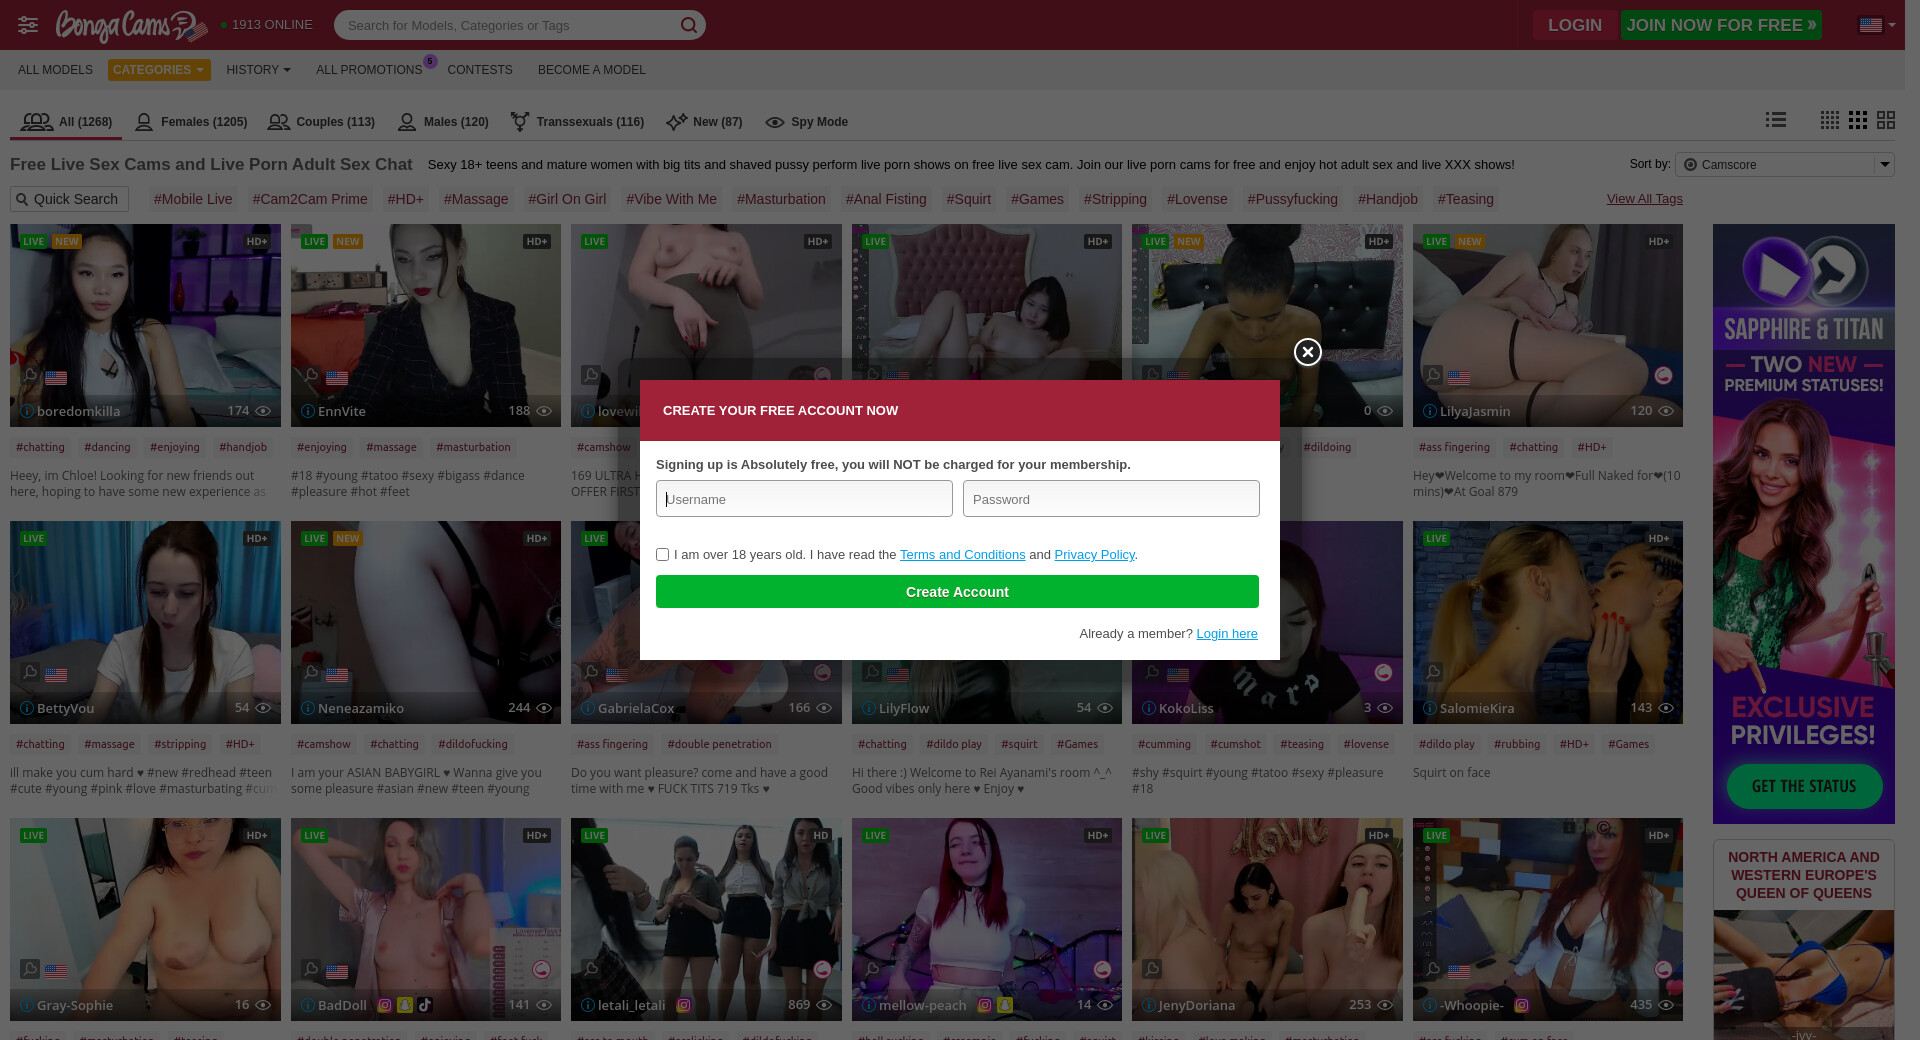Open the language flag selector
The width and height of the screenshot is (1920, 1040).
click(1876, 25)
